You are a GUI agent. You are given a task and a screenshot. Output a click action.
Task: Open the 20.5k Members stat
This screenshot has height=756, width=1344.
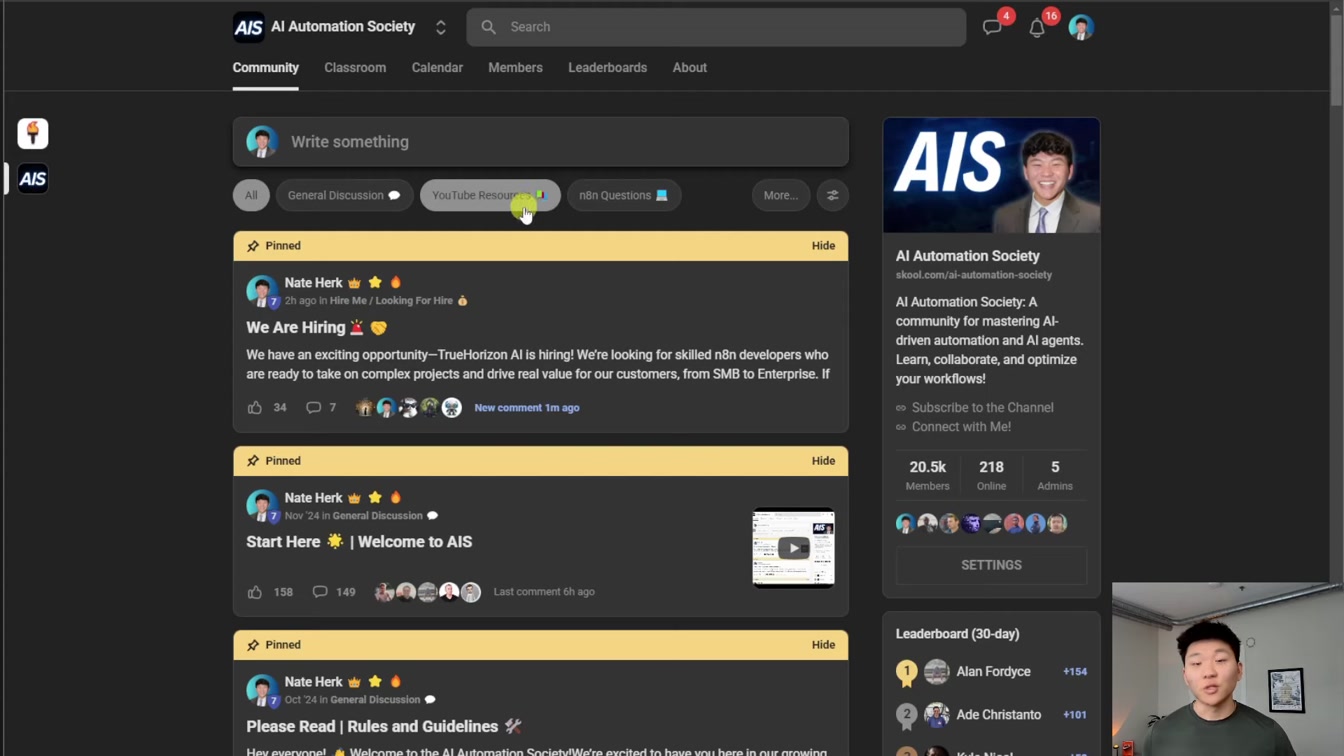click(927, 475)
